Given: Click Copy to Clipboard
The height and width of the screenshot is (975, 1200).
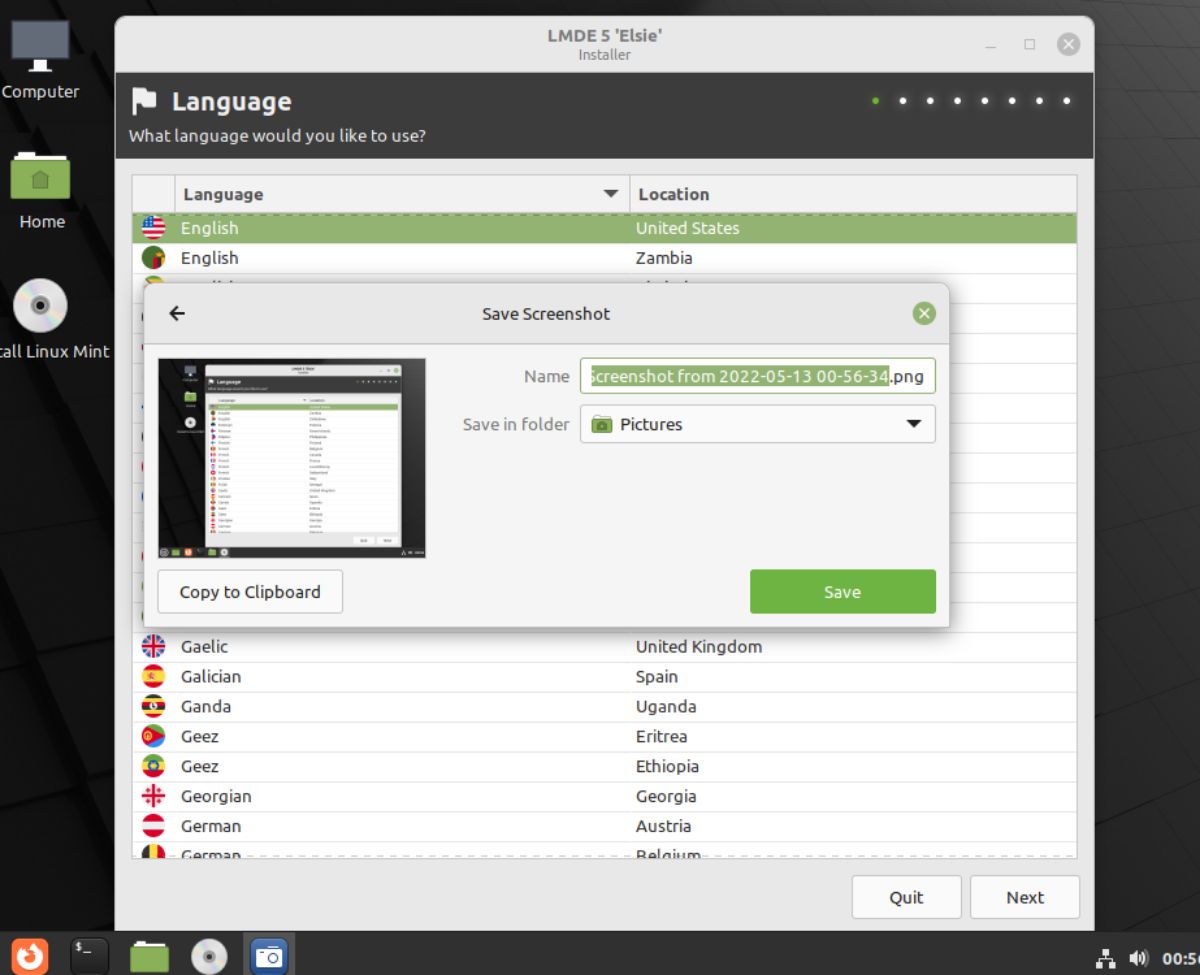Looking at the screenshot, I should click(x=249, y=591).
